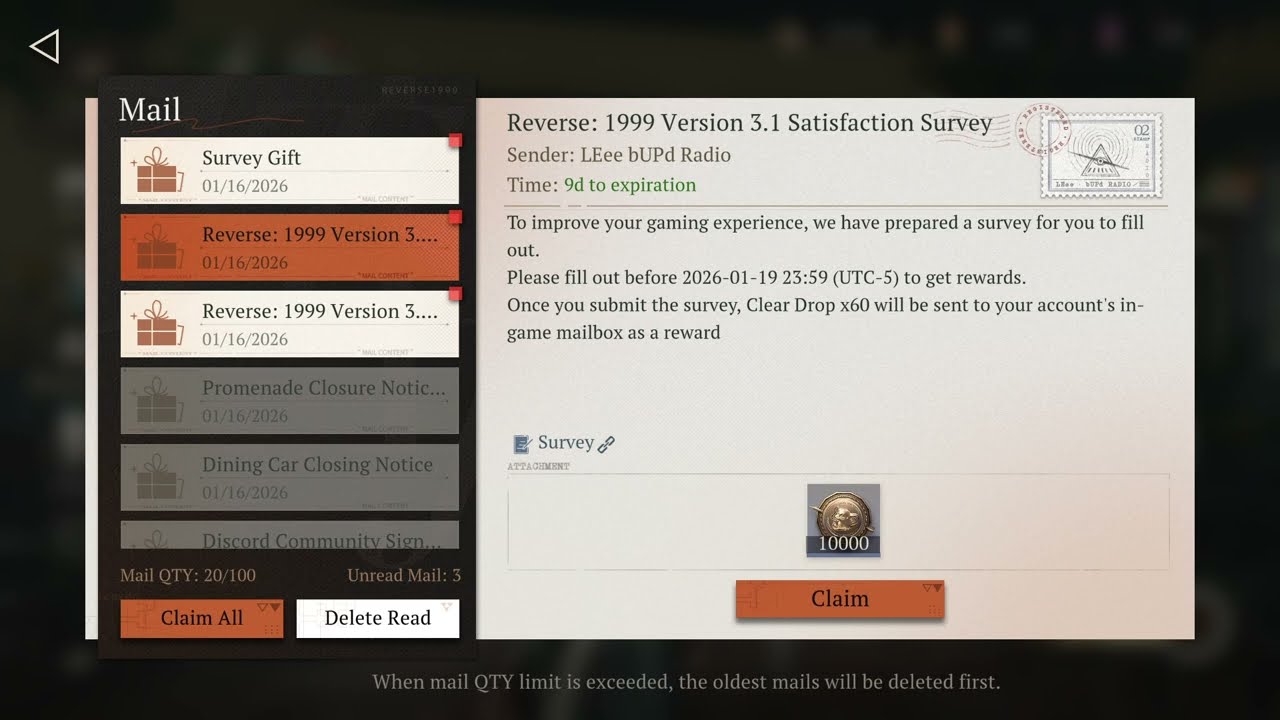Click the Mail panel heading
1280x720 pixels.
[150, 109]
